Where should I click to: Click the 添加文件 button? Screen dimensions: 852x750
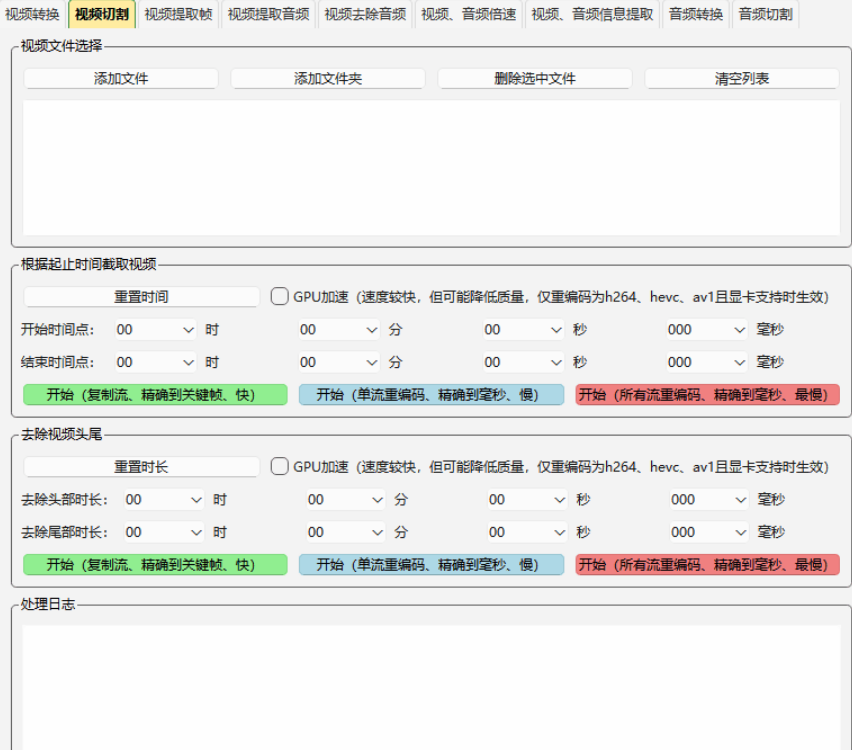coord(121,79)
